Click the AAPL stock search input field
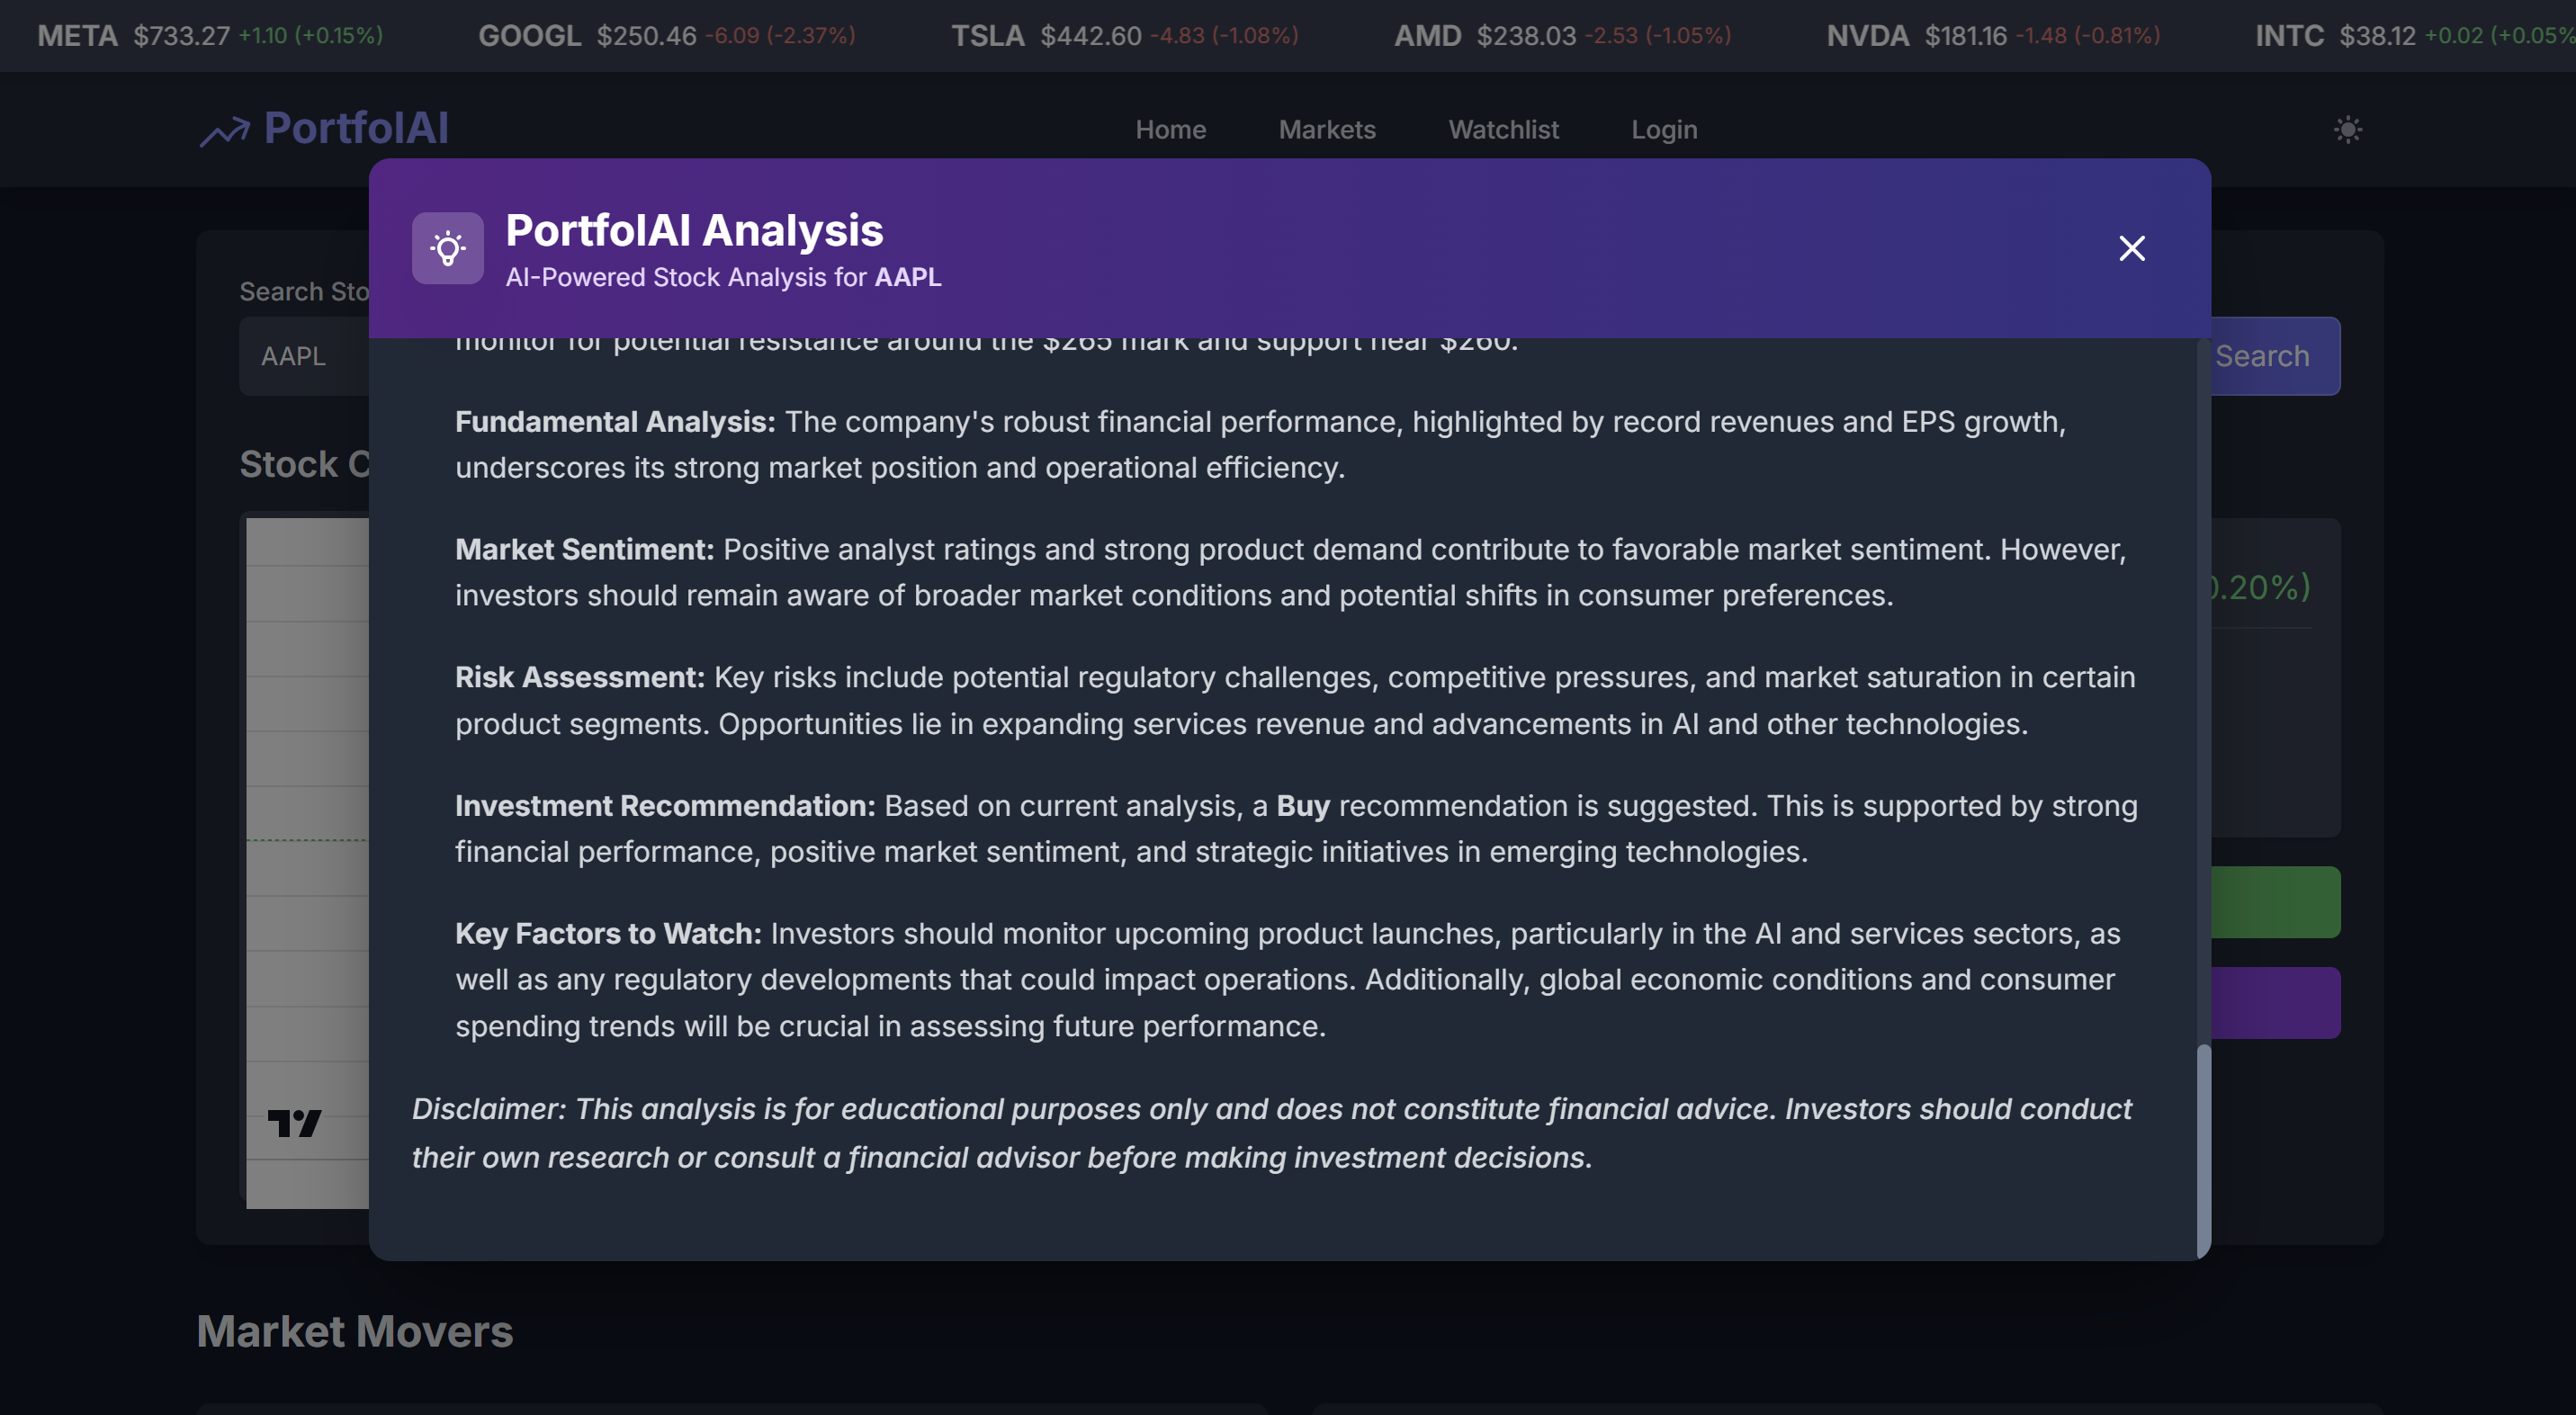 click(x=300, y=355)
